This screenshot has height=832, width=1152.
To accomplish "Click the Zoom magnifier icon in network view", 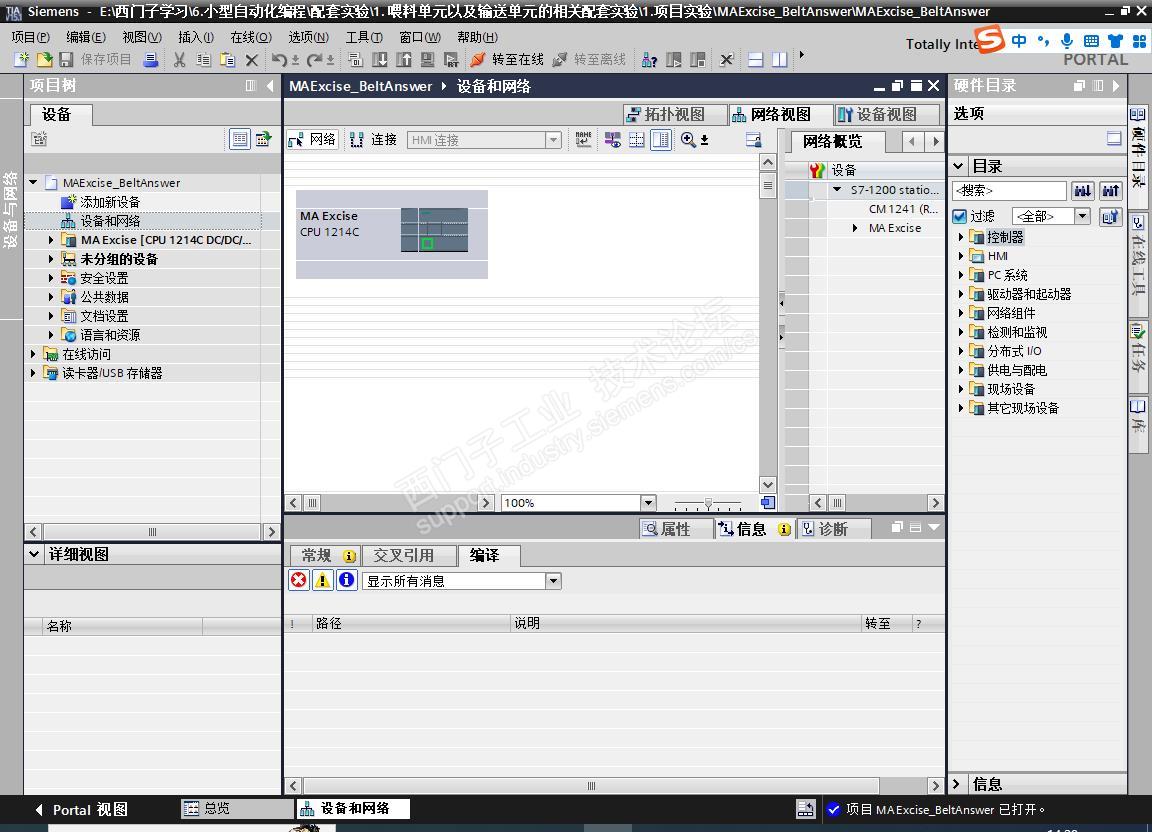I will click(x=688, y=140).
